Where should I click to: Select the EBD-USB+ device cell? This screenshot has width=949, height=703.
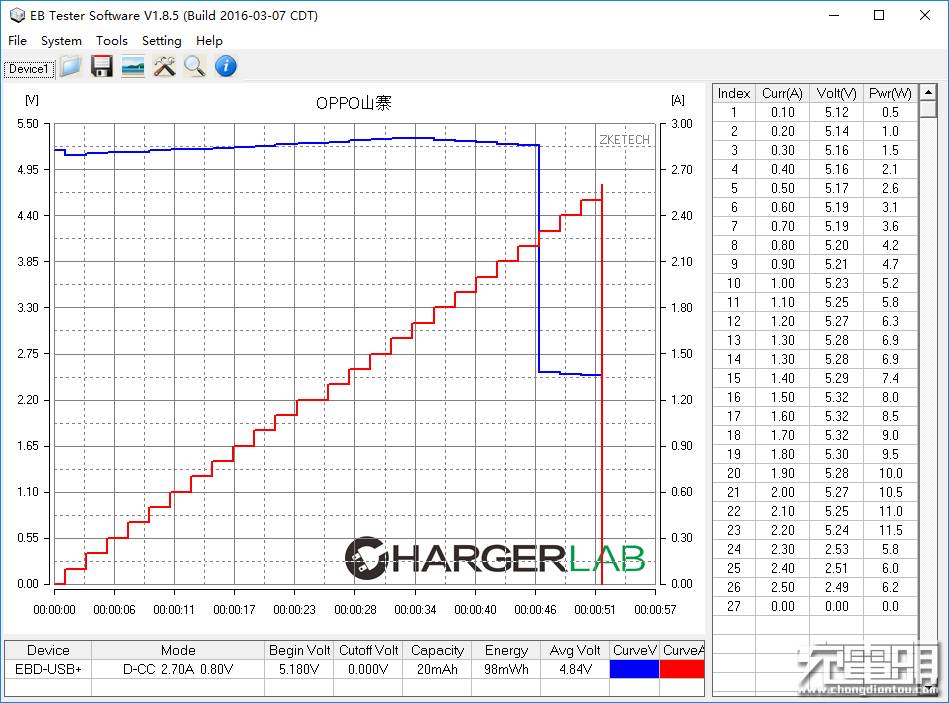pyautogui.click(x=48, y=669)
